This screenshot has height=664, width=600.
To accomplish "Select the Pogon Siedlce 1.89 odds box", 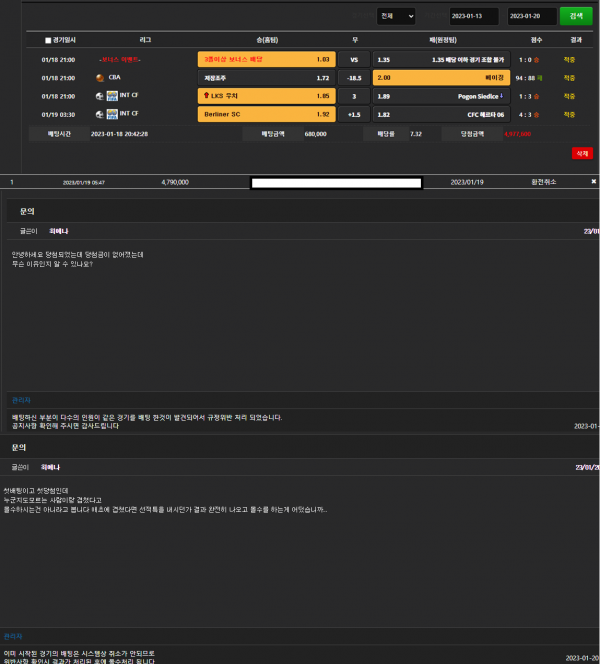I will pyautogui.click(x=441, y=96).
